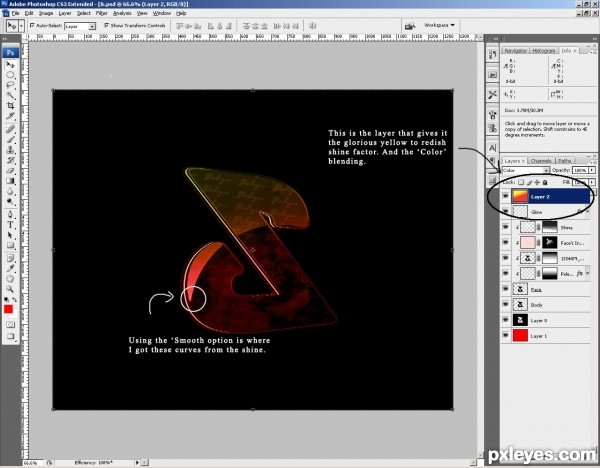The width and height of the screenshot is (600, 468).
Task: Select the Face layer row
Action: click(x=546, y=289)
